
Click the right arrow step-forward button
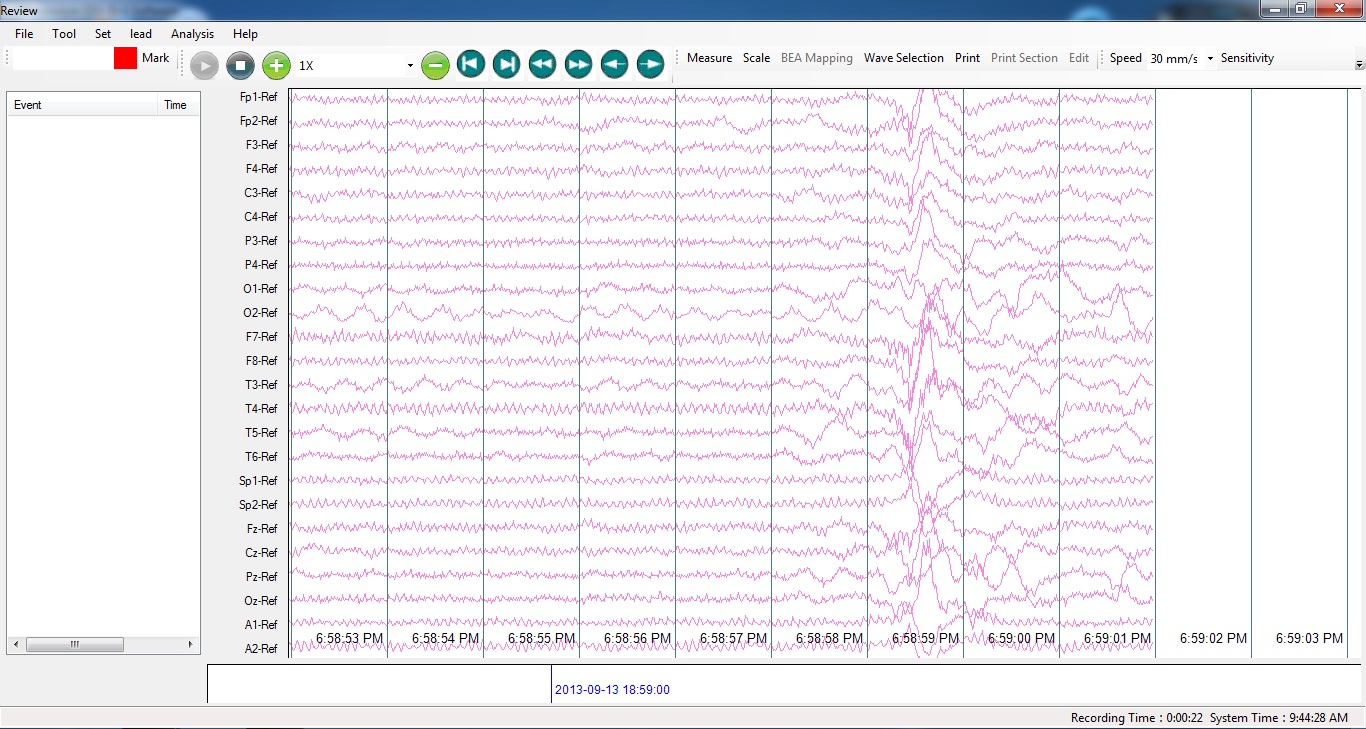[651, 65]
